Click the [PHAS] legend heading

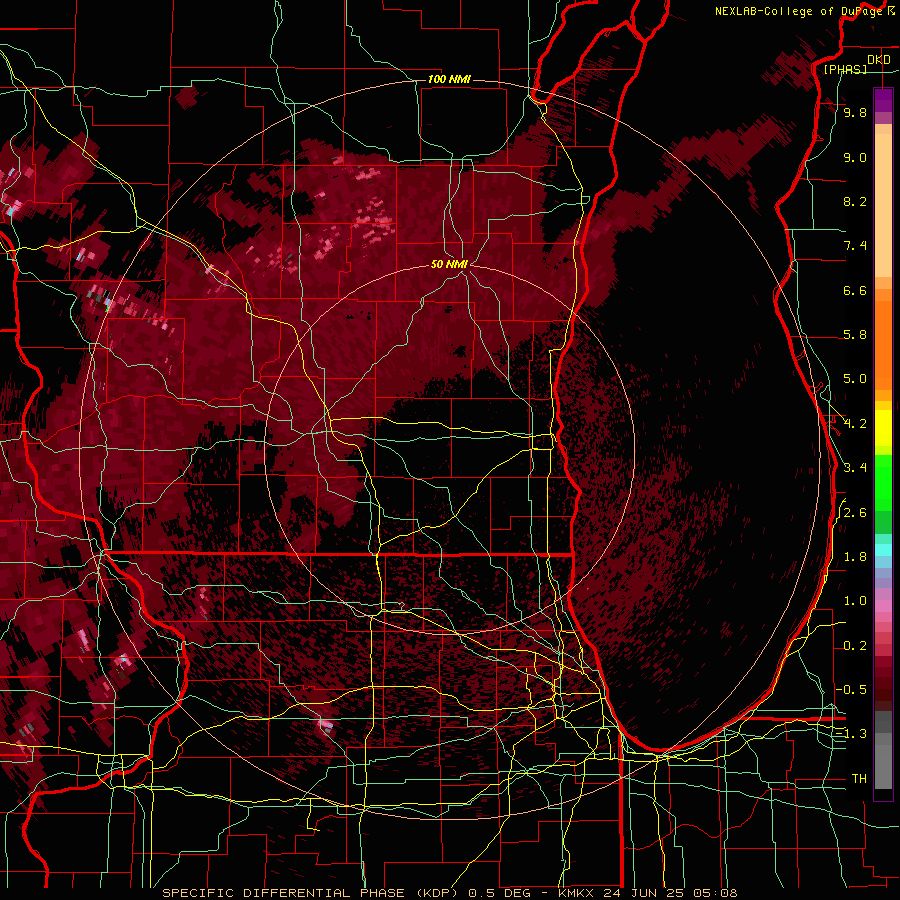coord(845,69)
